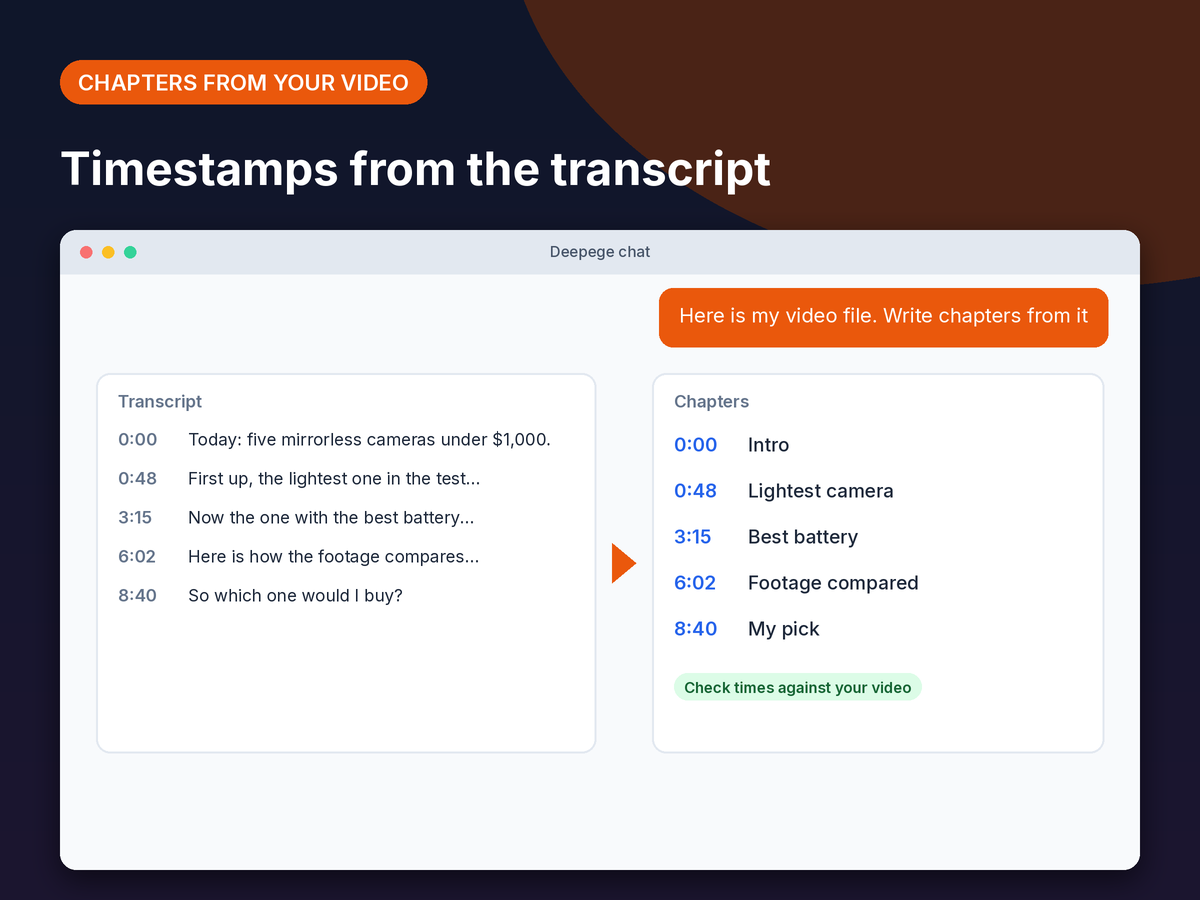The image size is (1200, 900).
Task: Click the 6:02 transcript timestamp
Action: tap(137, 556)
